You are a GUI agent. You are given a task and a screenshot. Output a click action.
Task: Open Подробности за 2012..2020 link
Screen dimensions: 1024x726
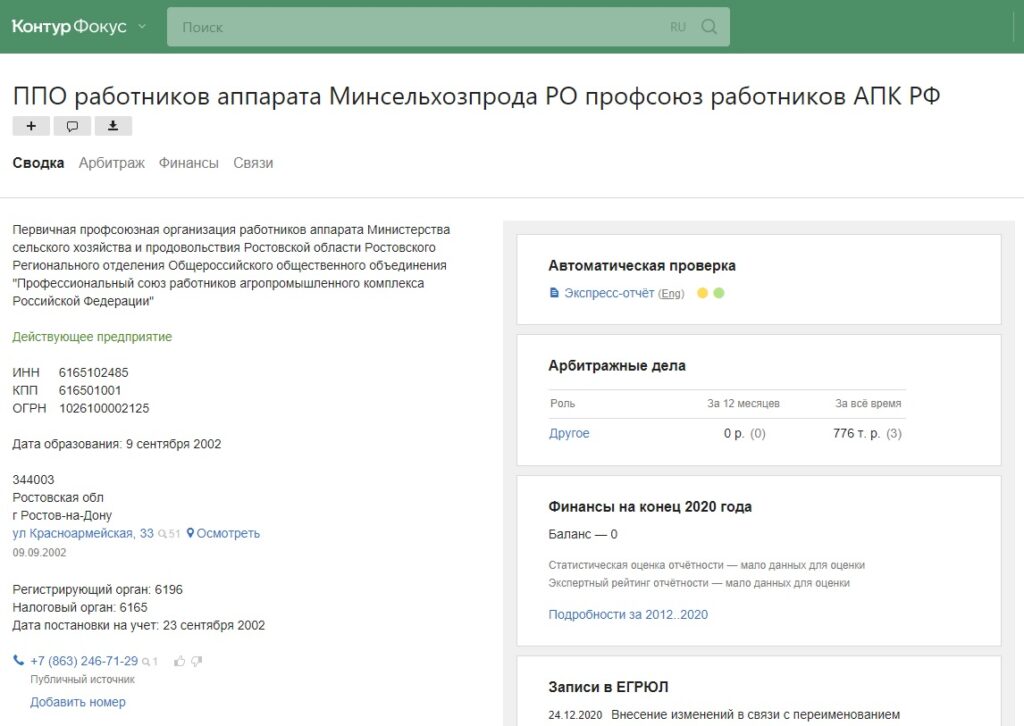(628, 614)
